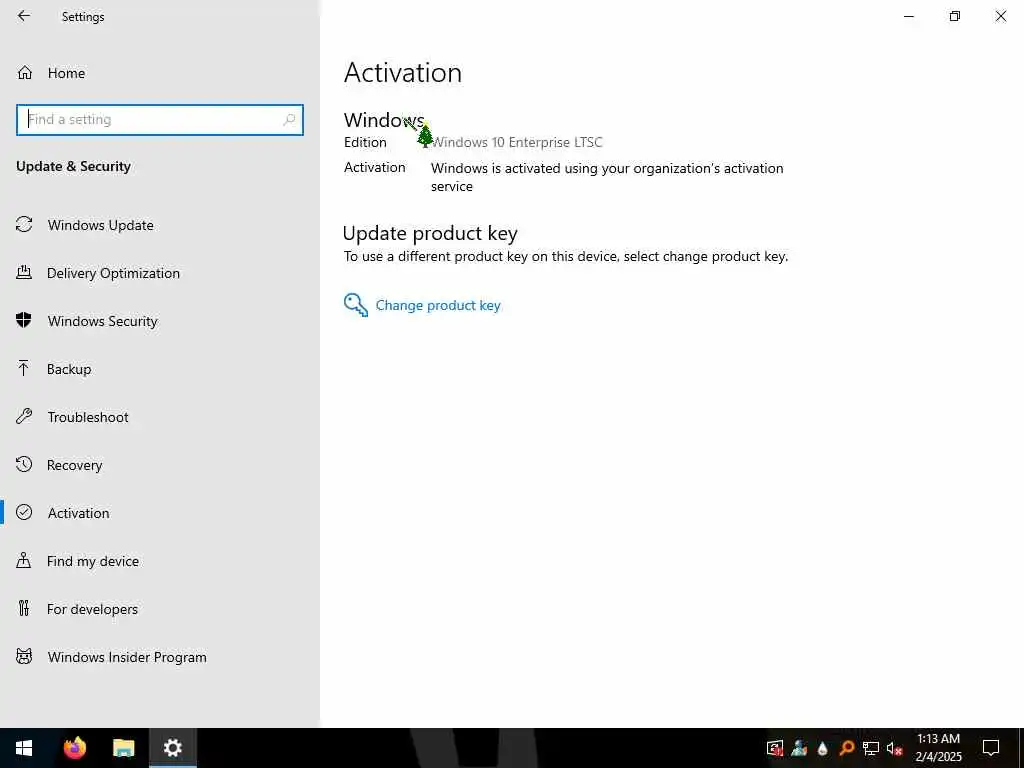Click the key icon beside Change product key
Viewport: 1024px width, 768px height.
coord(356,305)
